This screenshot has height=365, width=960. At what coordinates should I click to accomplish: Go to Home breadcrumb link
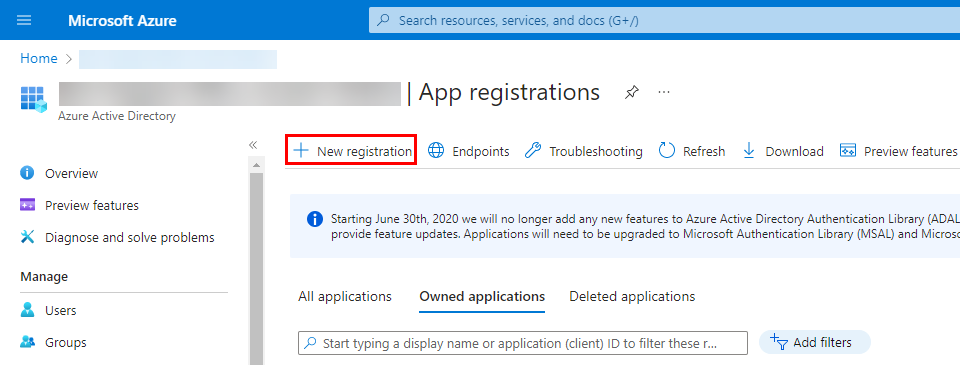coord(39,58)
